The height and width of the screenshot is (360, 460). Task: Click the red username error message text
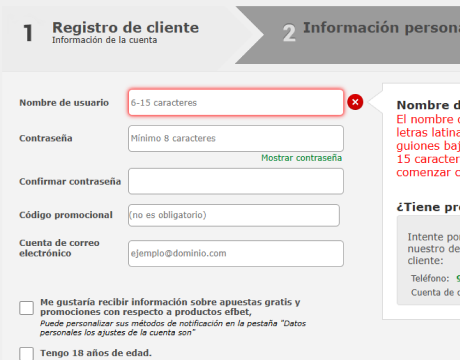pyautogui.click(x=428, y=146)
